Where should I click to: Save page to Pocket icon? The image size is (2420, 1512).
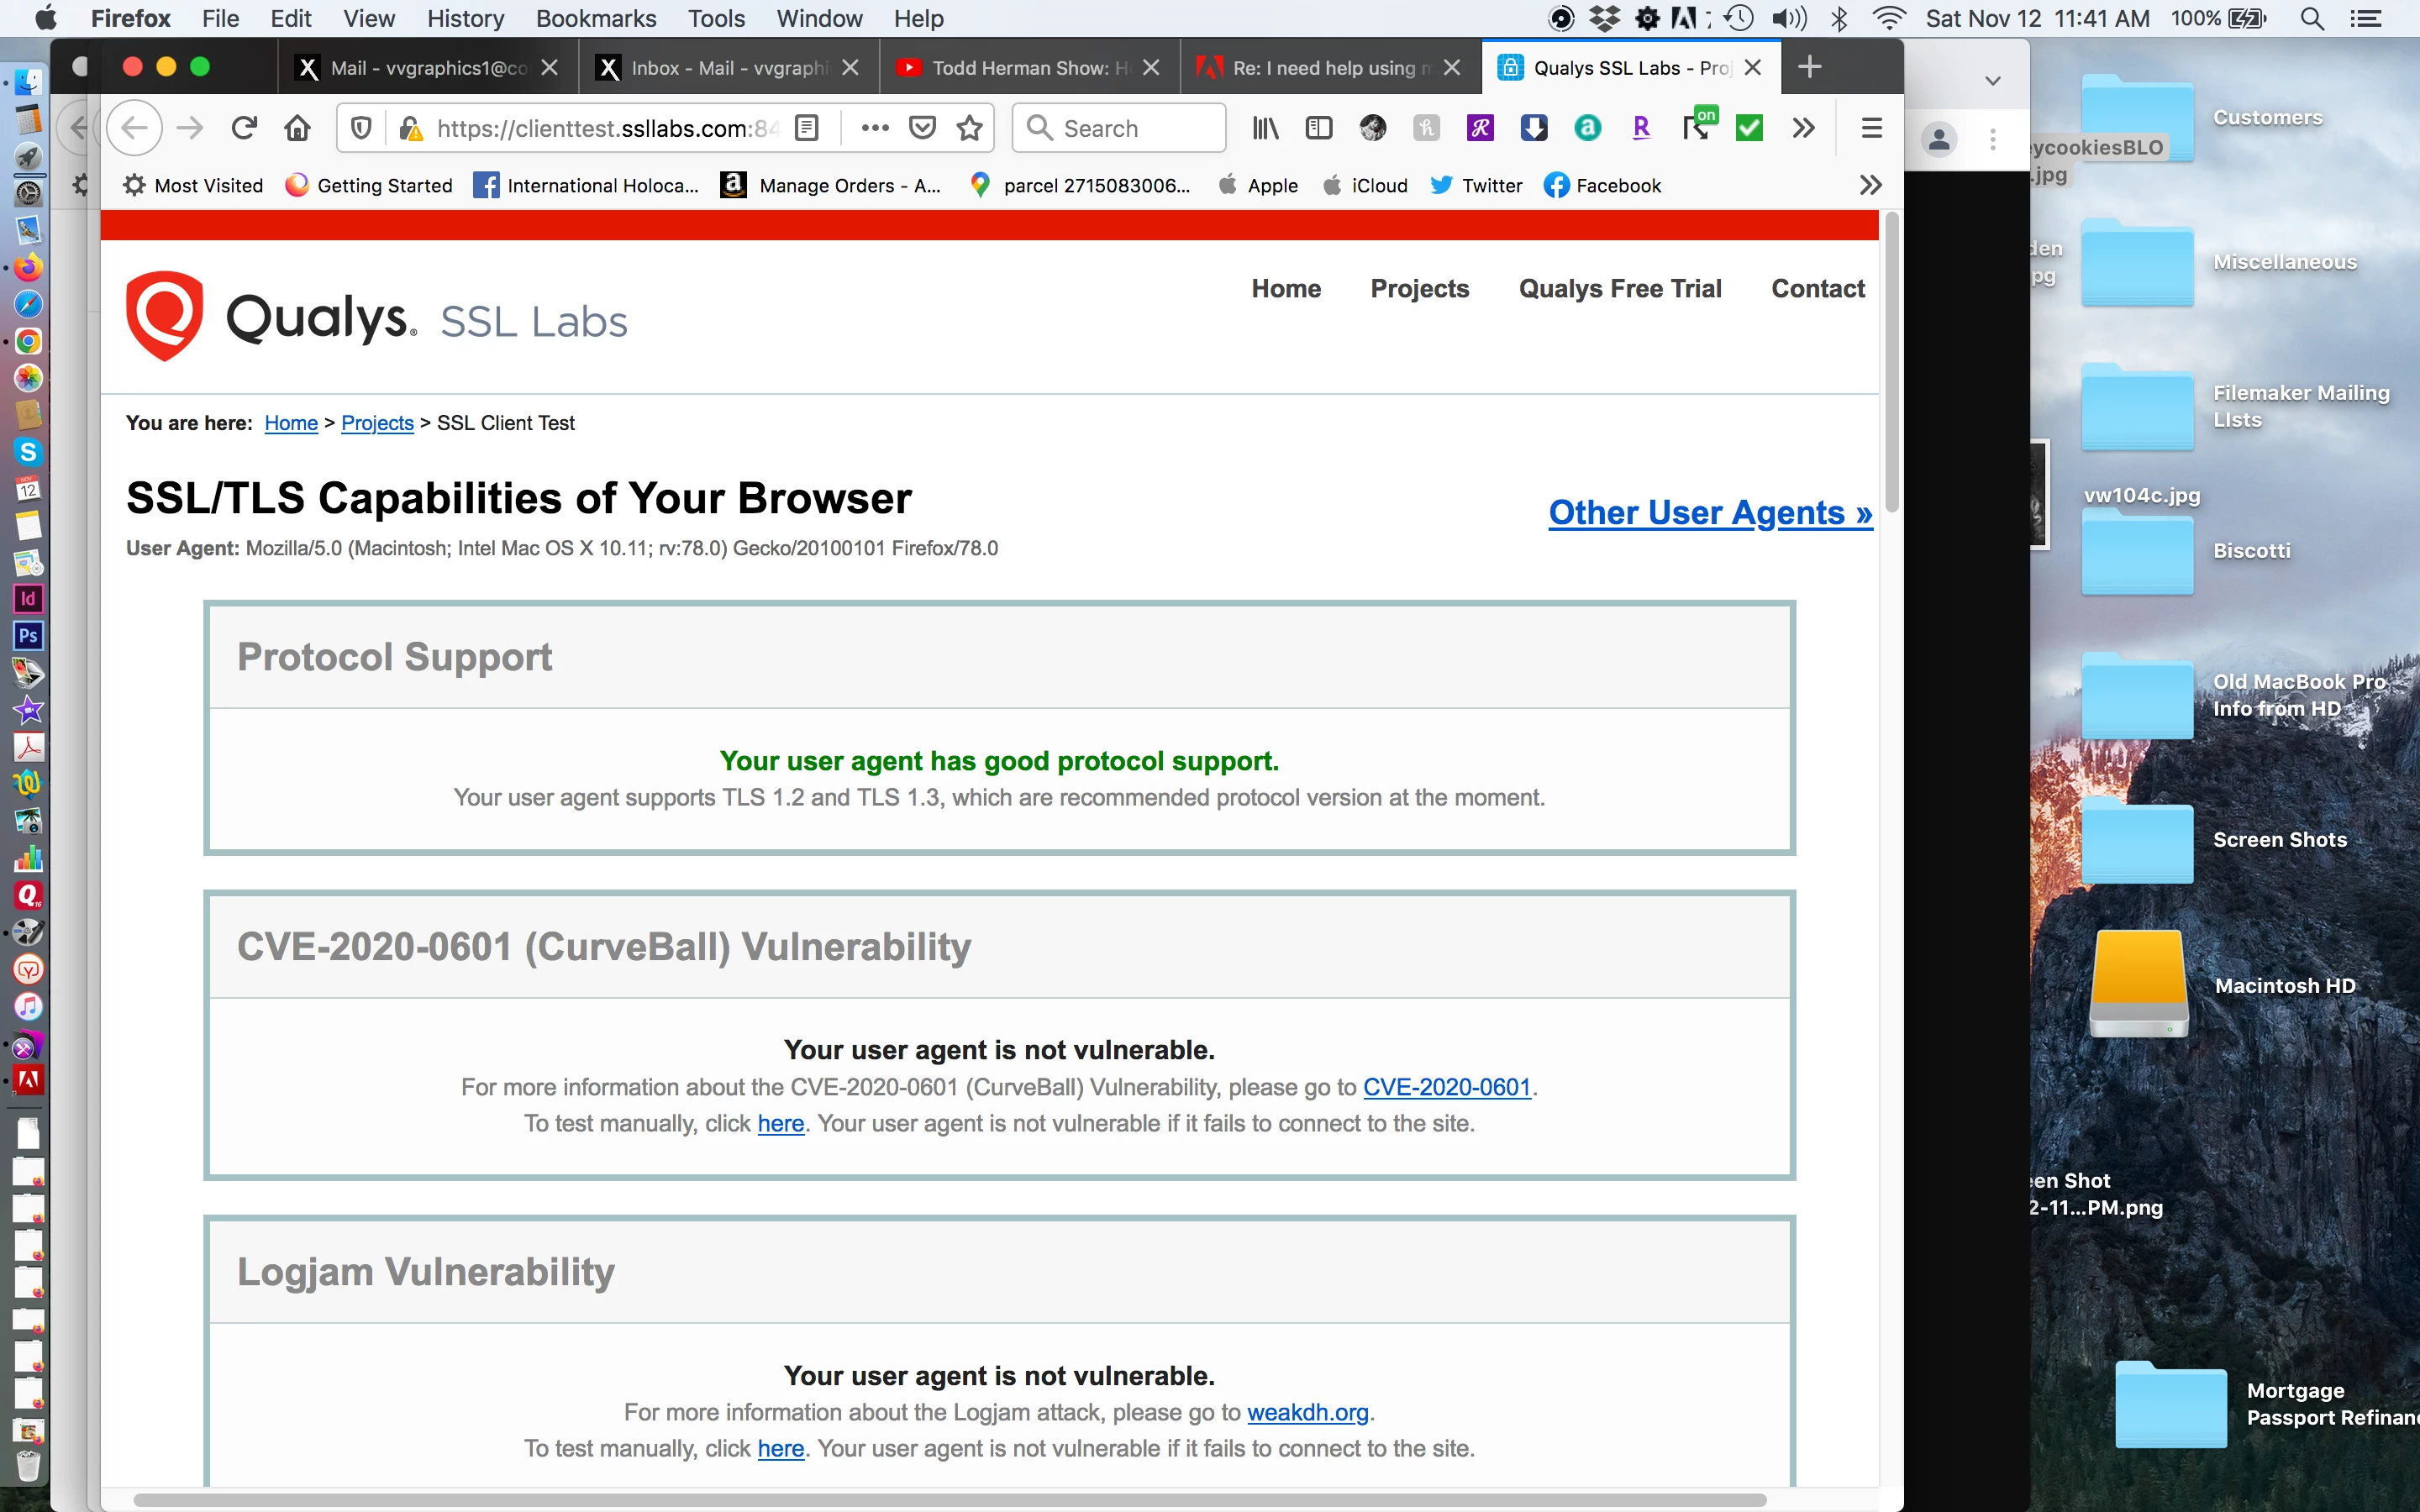coord(922,128)
